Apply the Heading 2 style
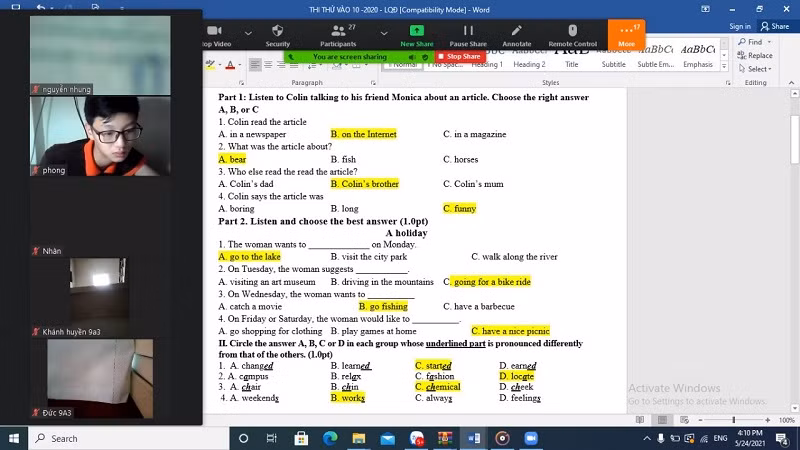This screenshot has height=450, width=800. point(529,65)
